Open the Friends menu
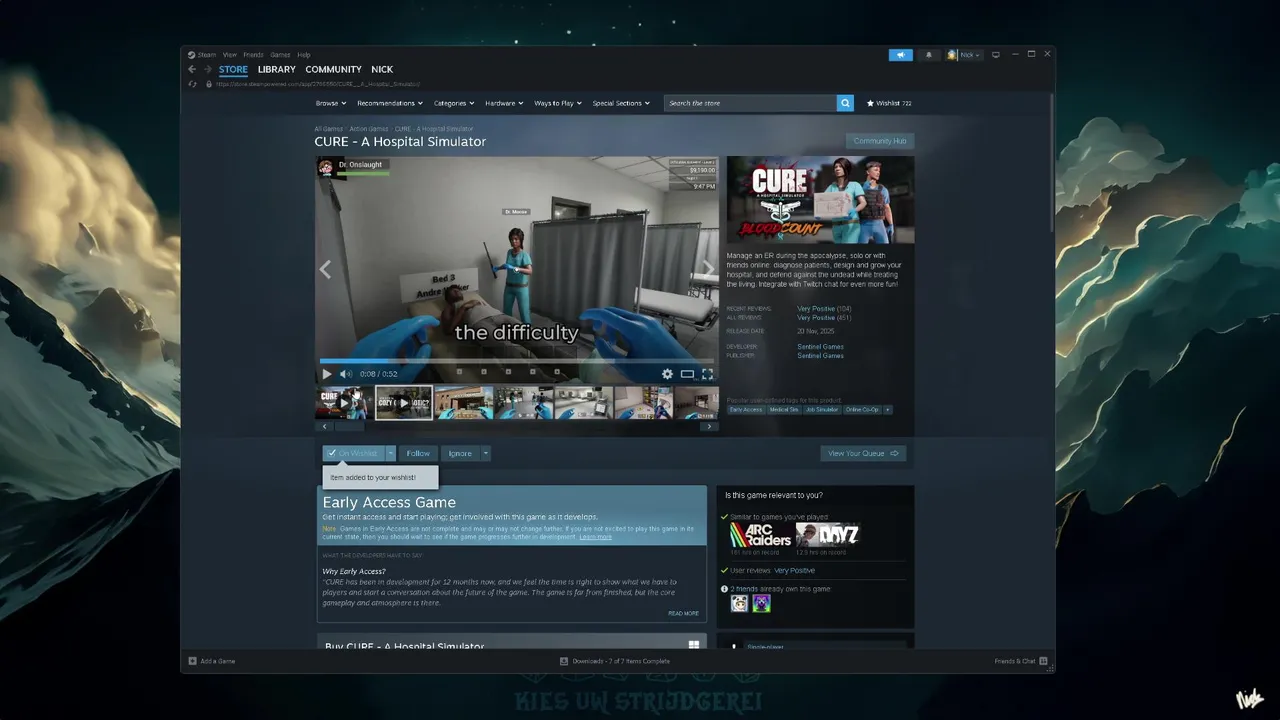The image size is (1280, 720). pos(253,55)
